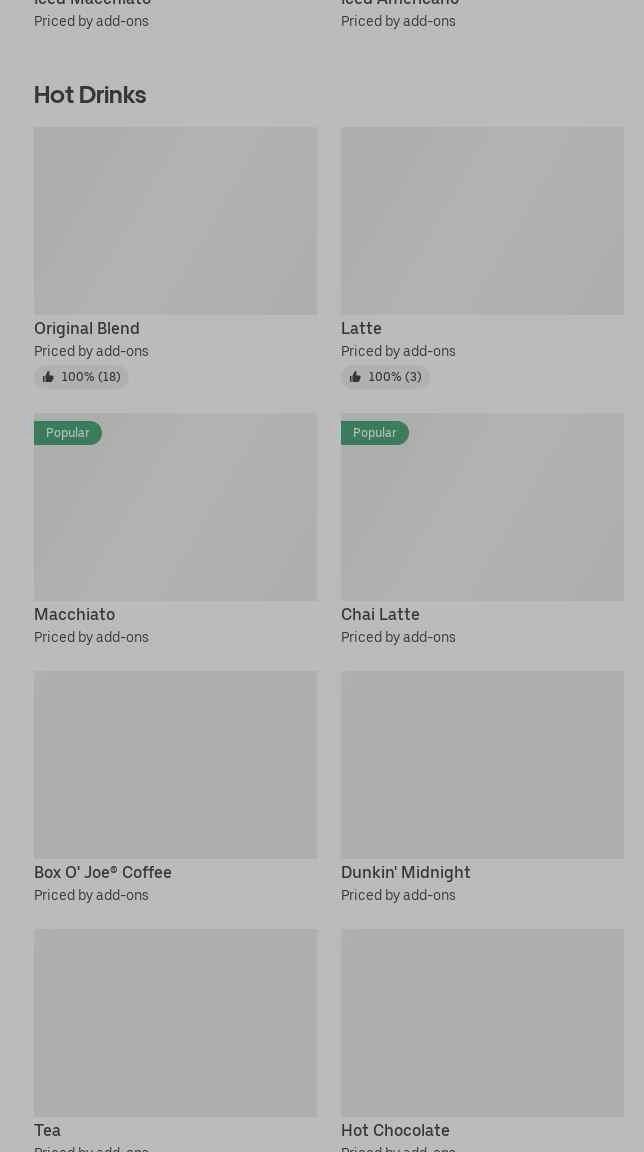Image resolution: width=644 pixels, height=1152 pixels.
Task: Select the Hot Chocolate item image
Action: click(x=482, y=1023)
